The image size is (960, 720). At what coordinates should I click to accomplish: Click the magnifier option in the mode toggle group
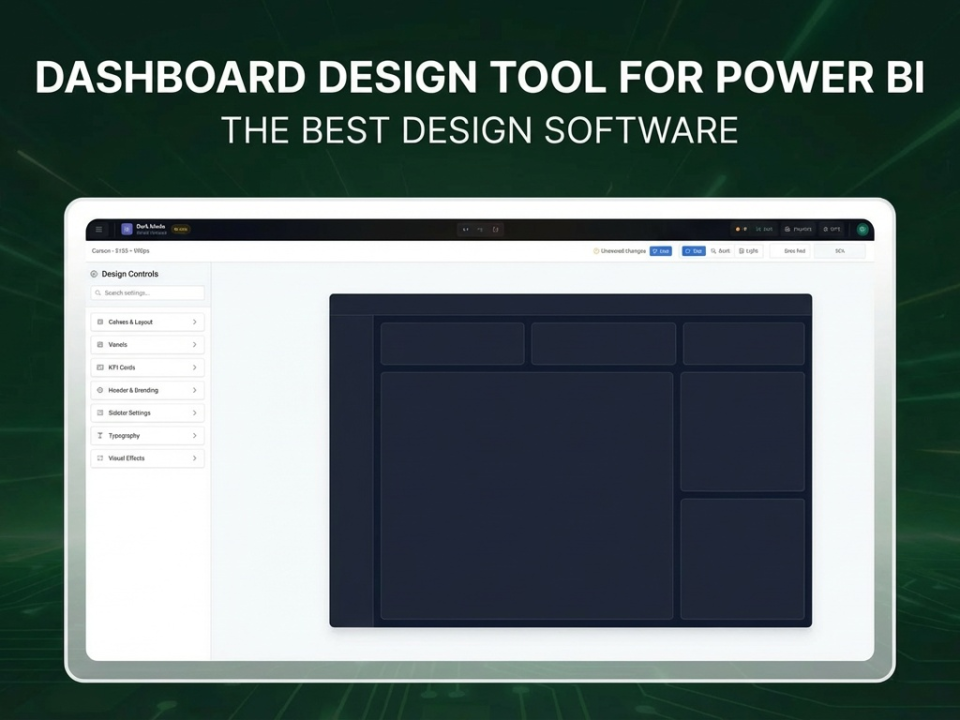(721, 251)
